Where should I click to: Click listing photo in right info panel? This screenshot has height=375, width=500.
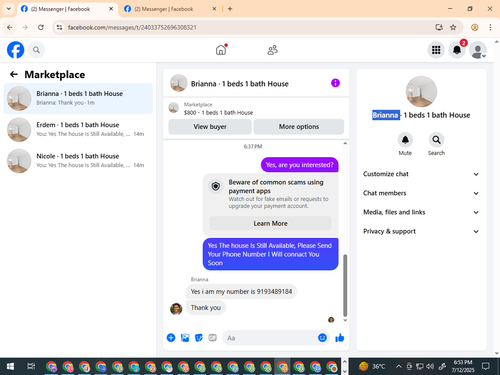421,92
